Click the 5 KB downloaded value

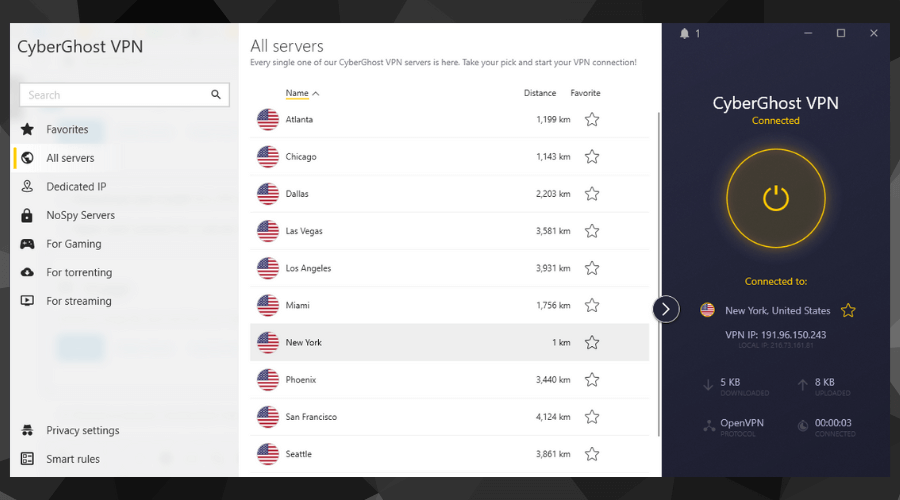pos(730,382)
